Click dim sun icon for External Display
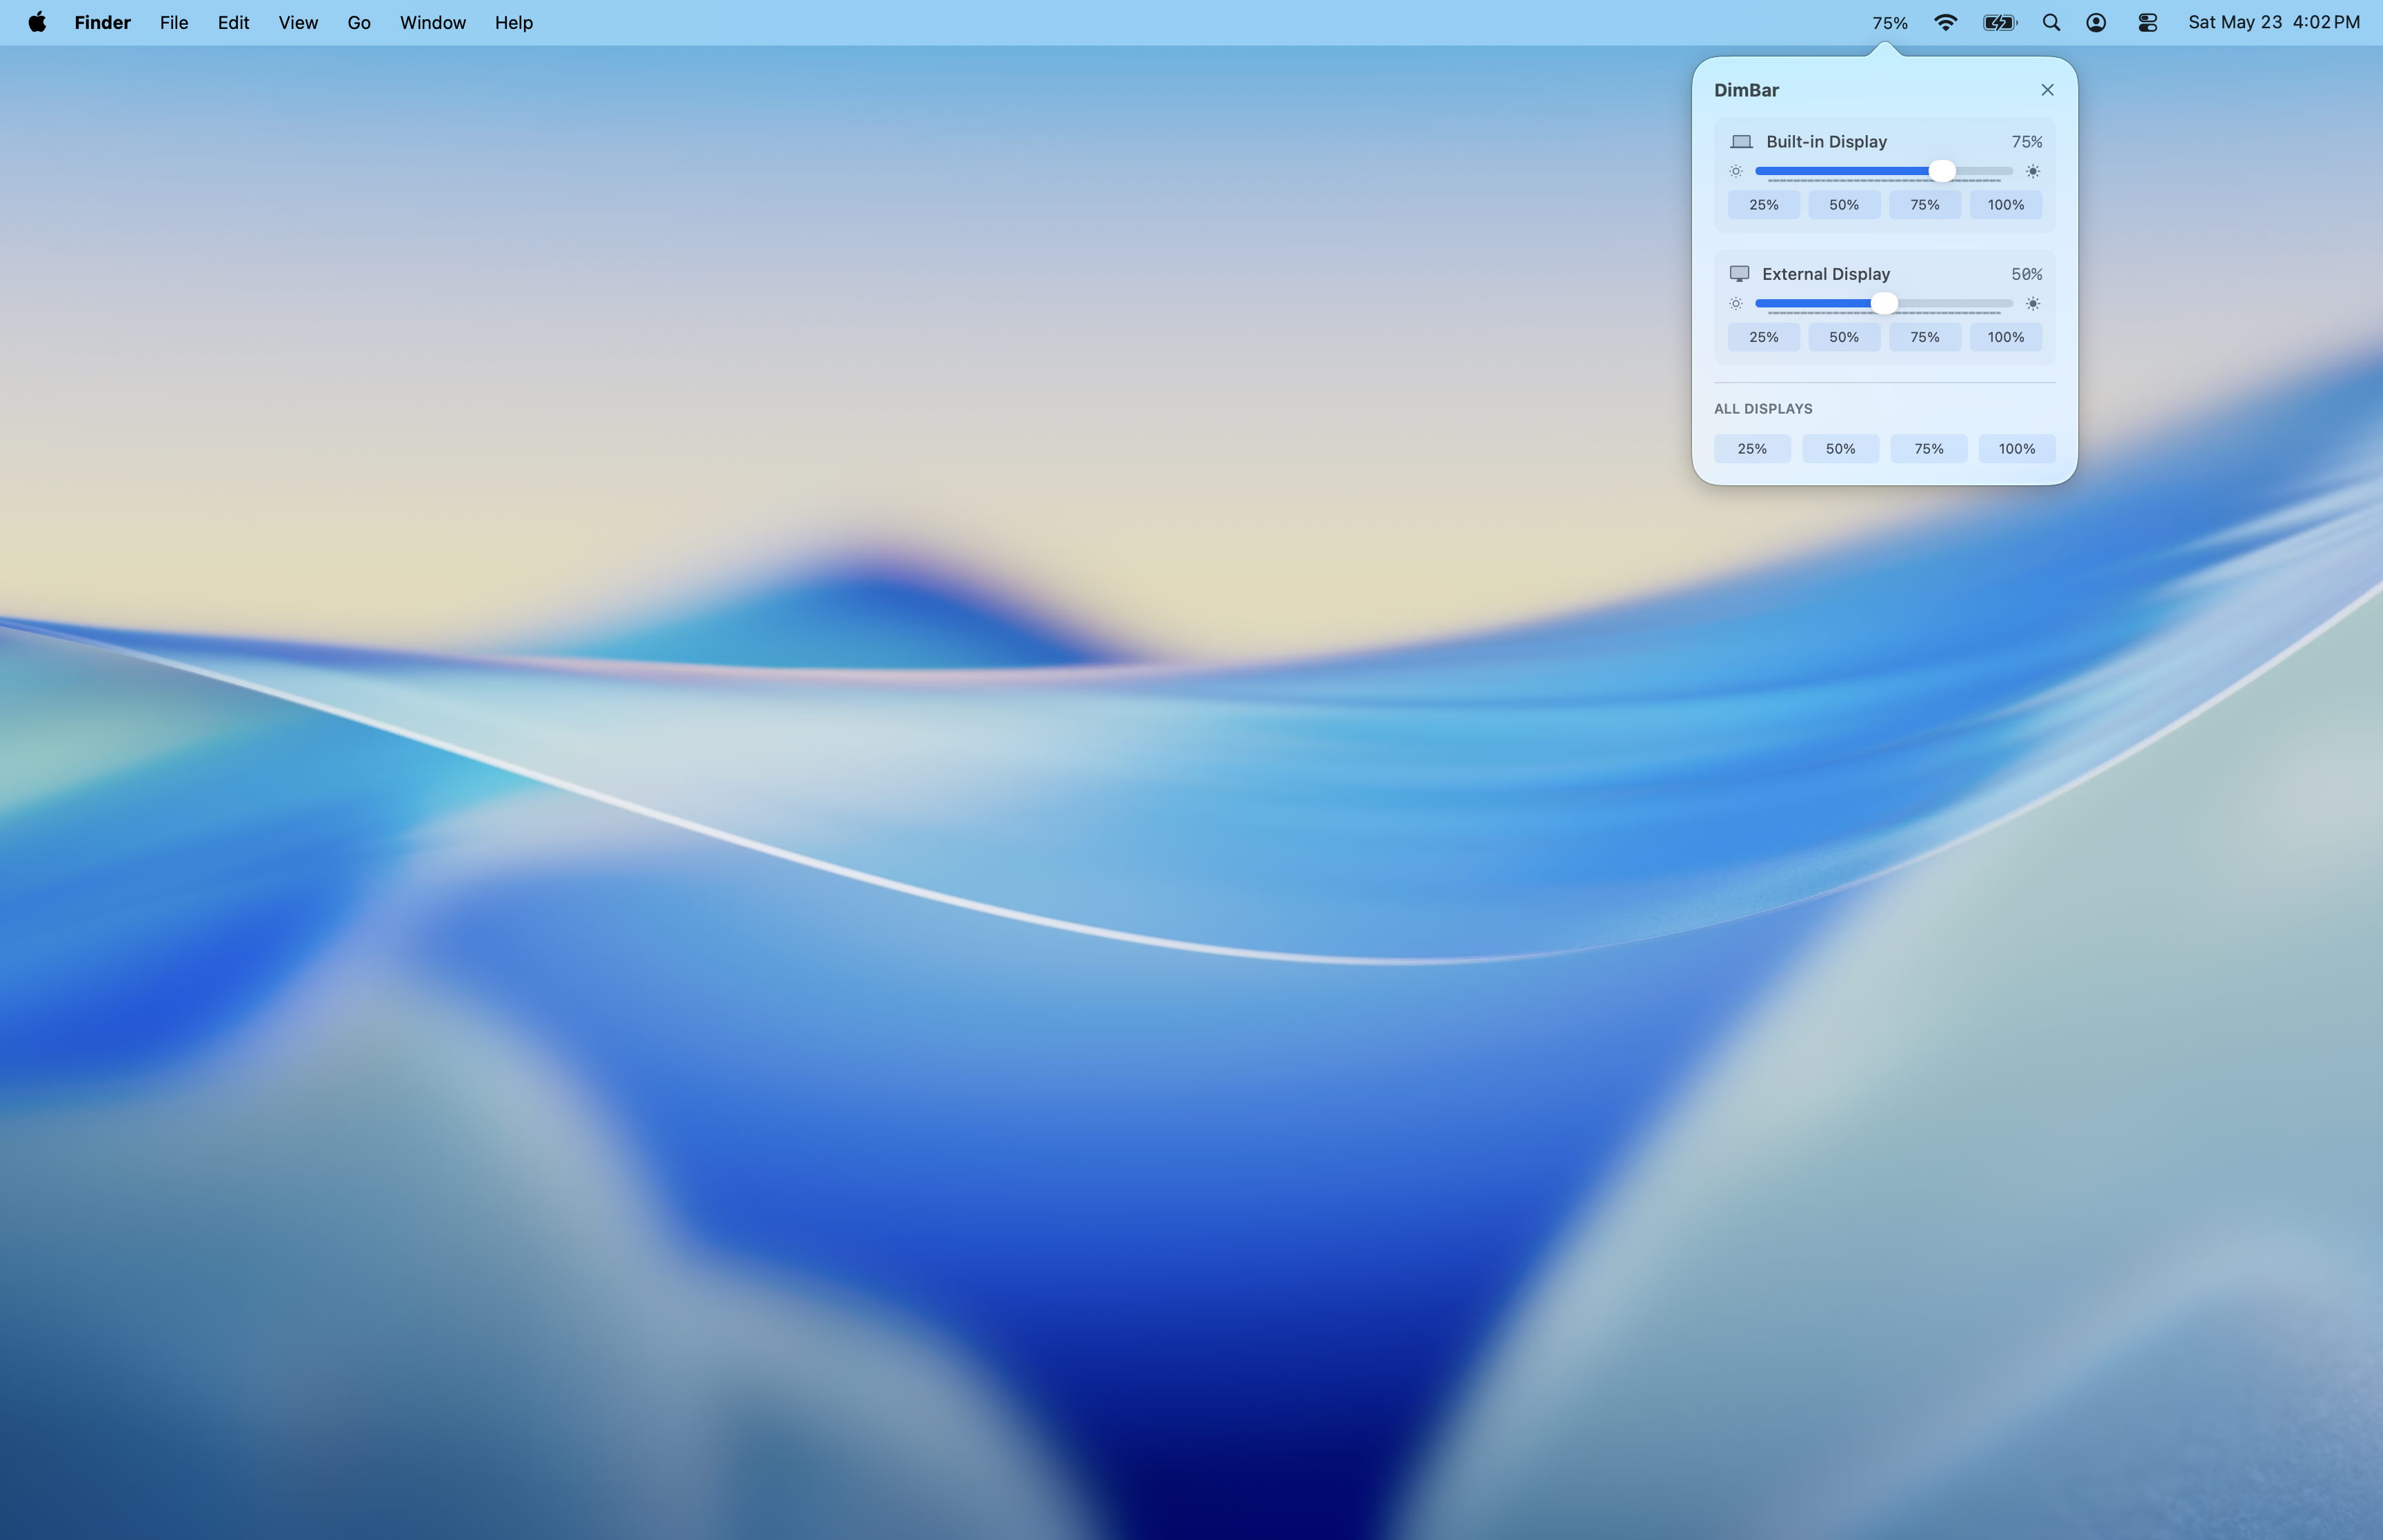 1736,303
